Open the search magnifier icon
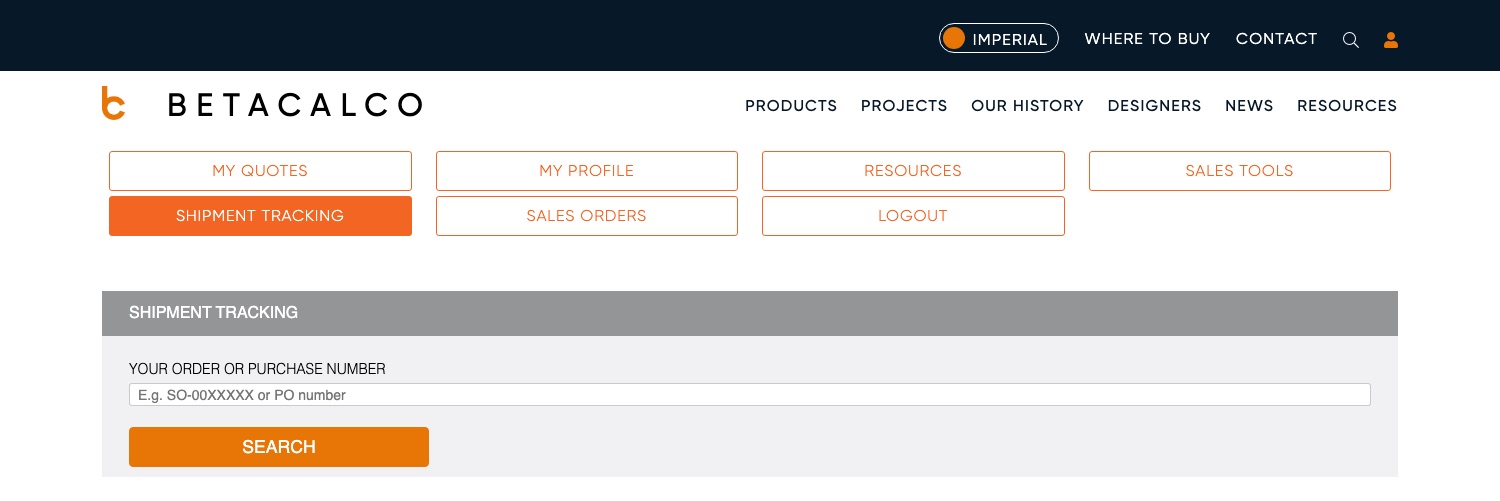 point(1351,40)
